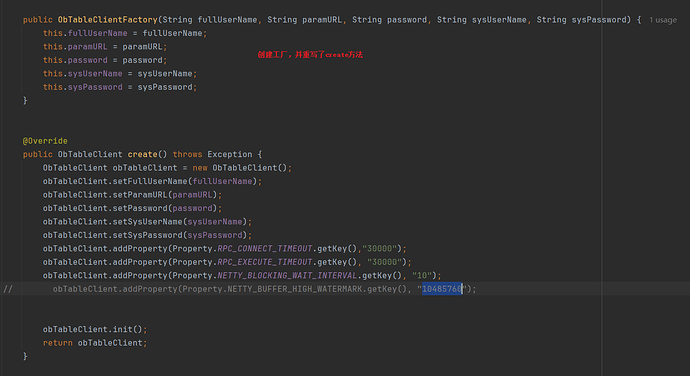Click "30000" value on RPC_EXECUTE_TIMEOUT line
This screenshot has width=690, height=376.
384,262
